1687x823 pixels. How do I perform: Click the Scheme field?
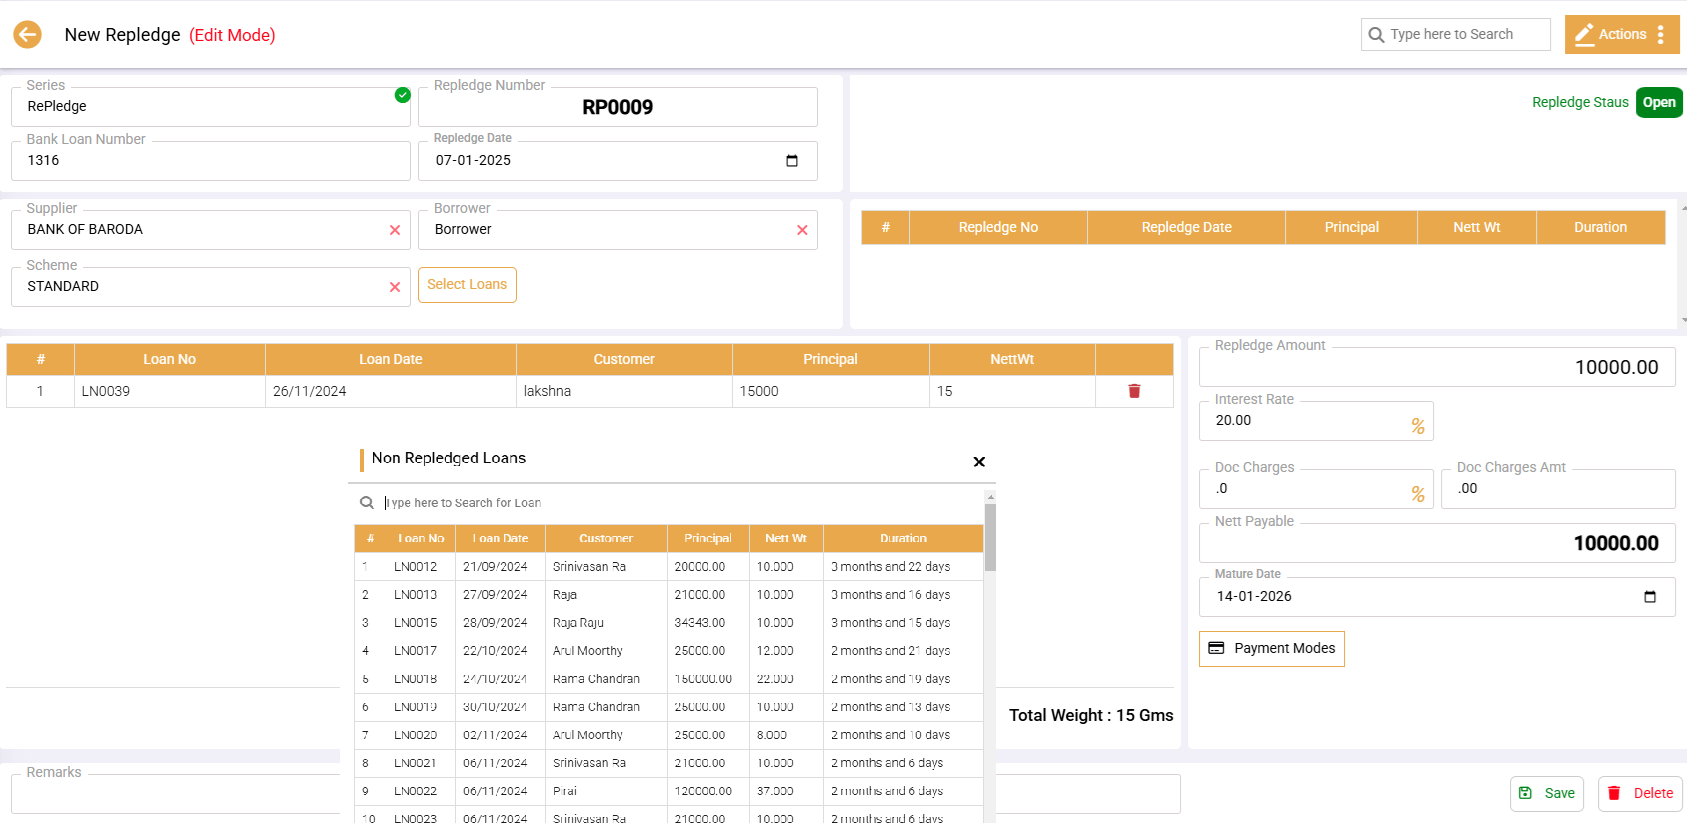coord(211,287)
